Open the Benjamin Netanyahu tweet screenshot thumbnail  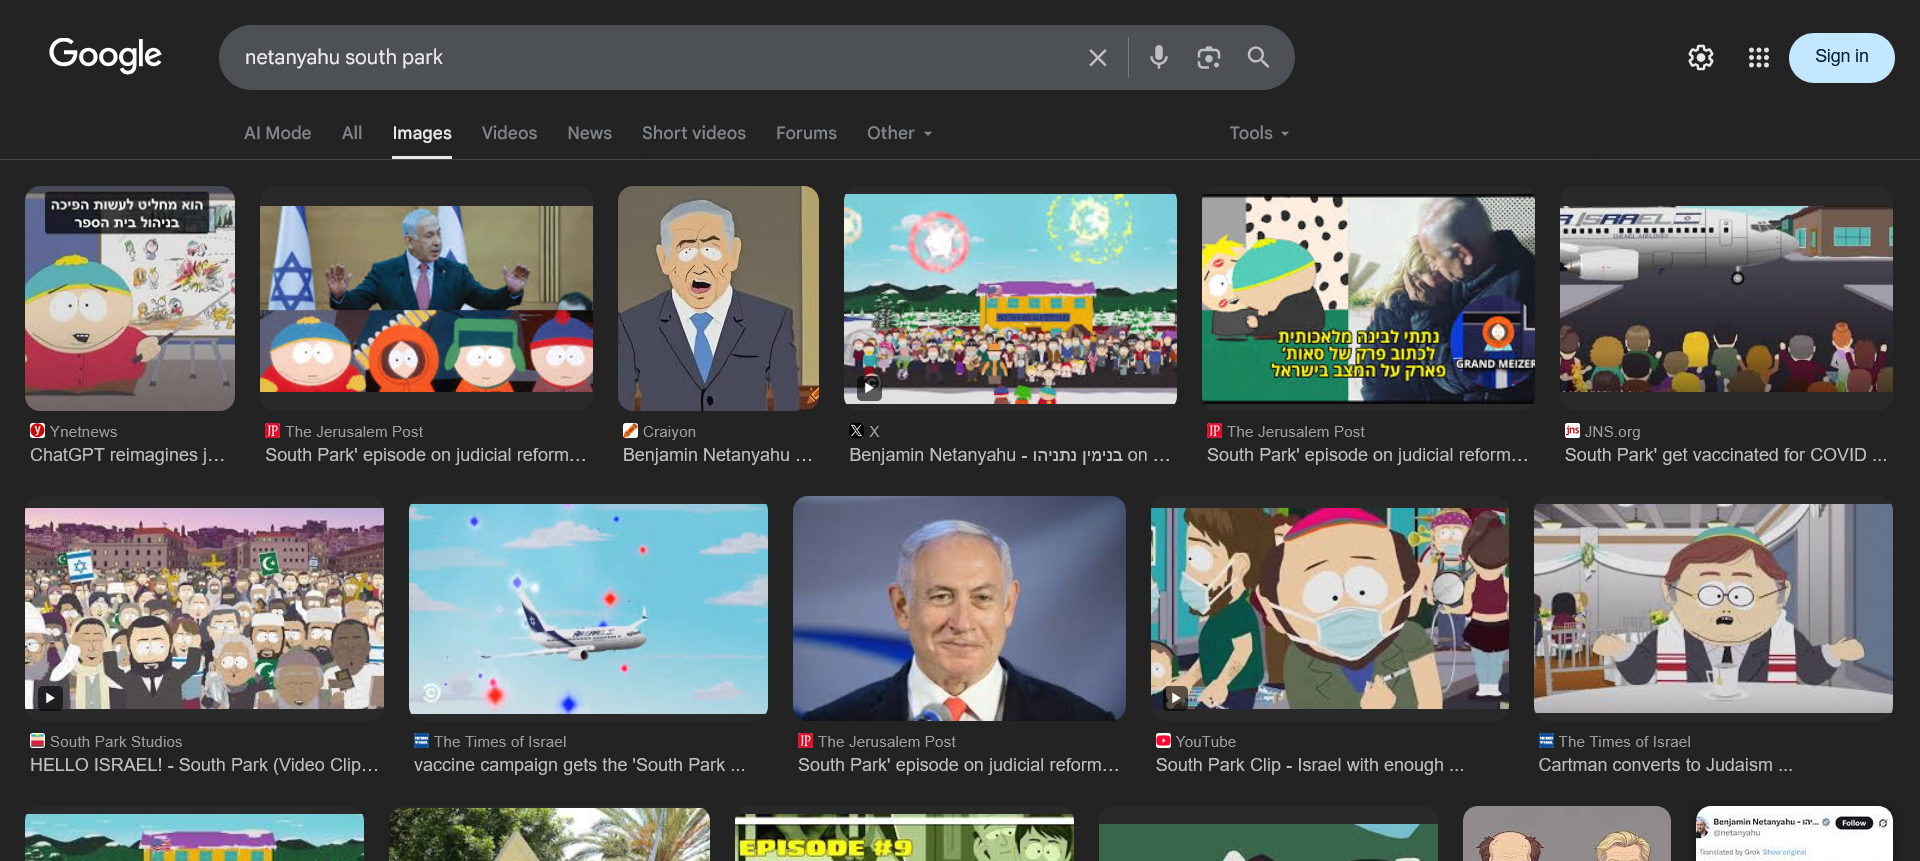pyautogui.click(x=1794, y=834)
